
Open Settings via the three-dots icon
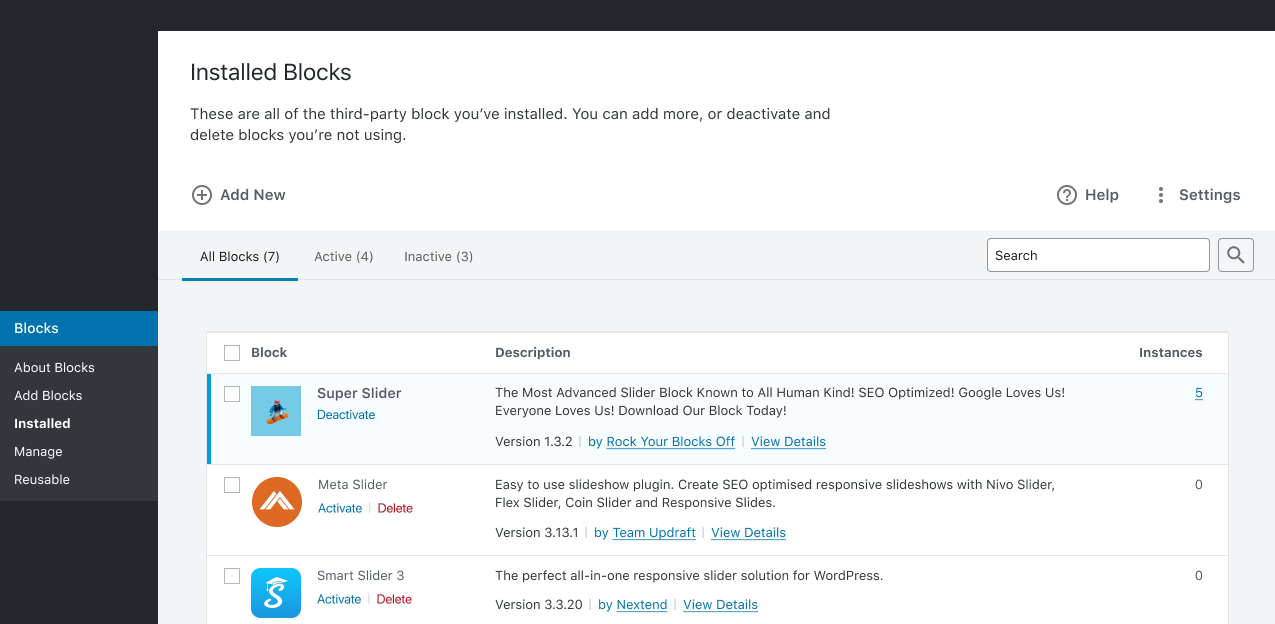pyautogui.click(x=1160, y=195)
